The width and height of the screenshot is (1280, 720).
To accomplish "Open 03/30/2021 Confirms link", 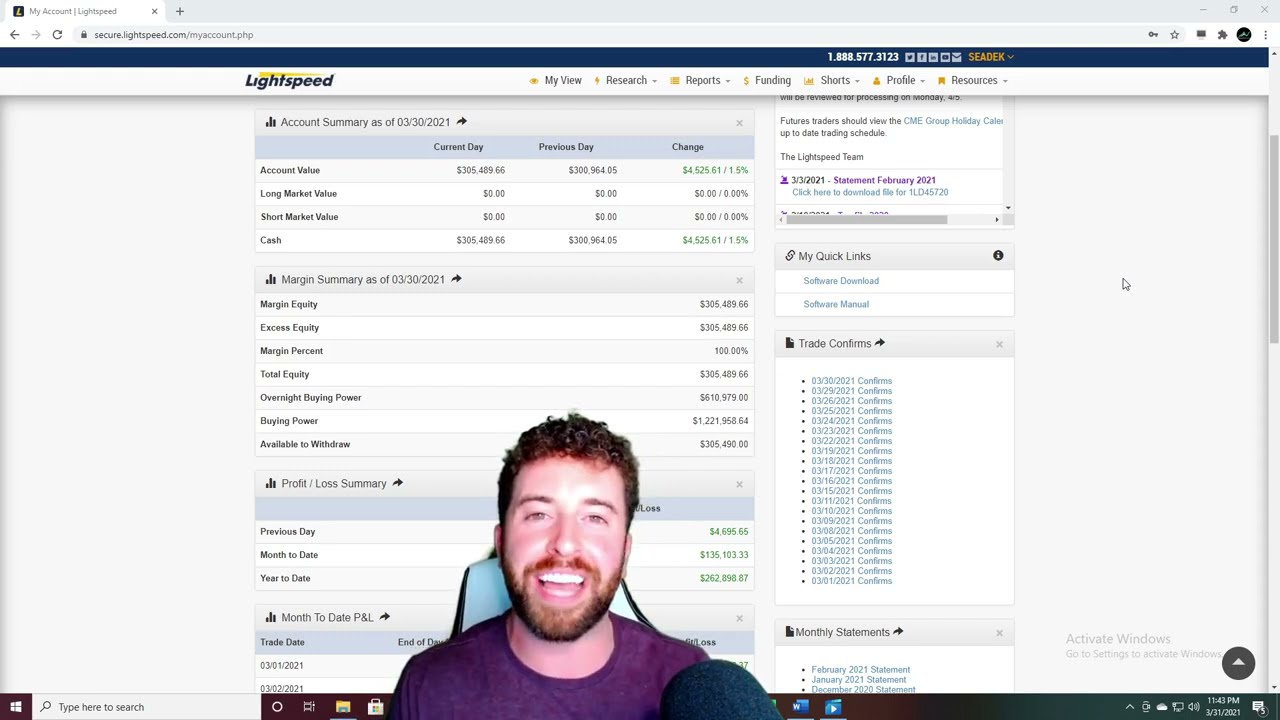I will (x=851, y=381).
